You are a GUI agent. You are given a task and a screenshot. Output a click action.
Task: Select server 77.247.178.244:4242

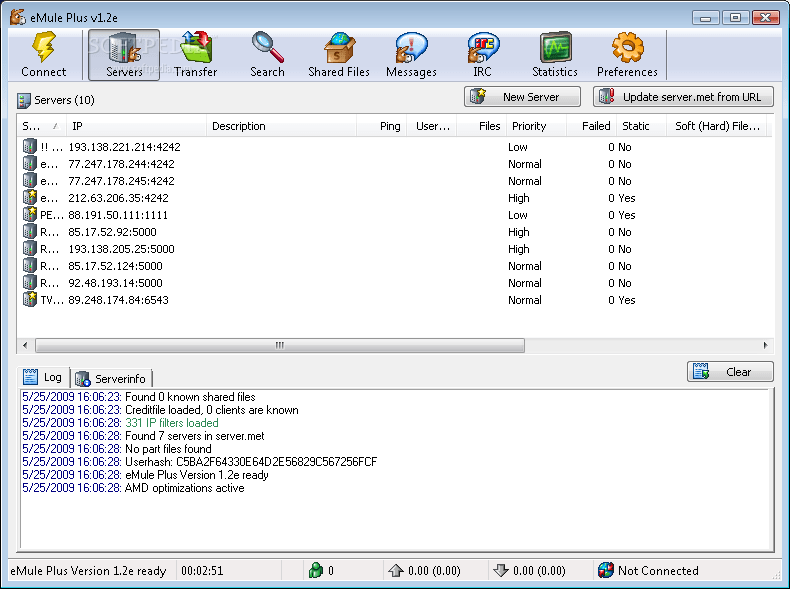click(x=395, y=164)
